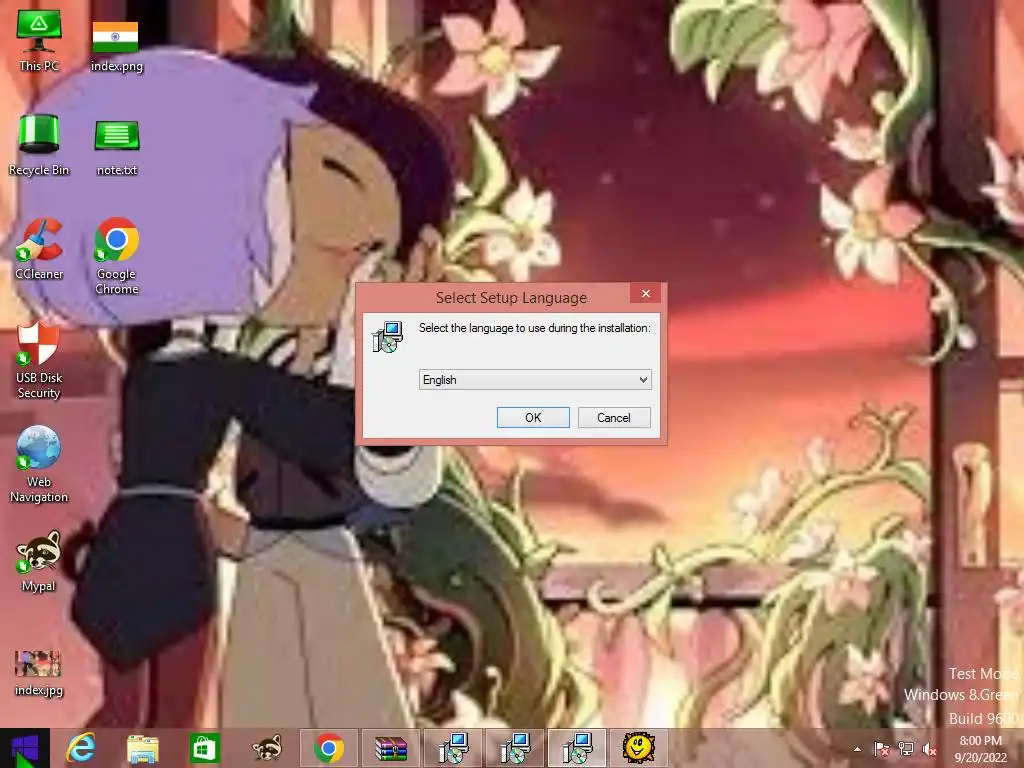Click the yellow smiley face taskbar icon
1024x768 pixels.
click(639, 748)
